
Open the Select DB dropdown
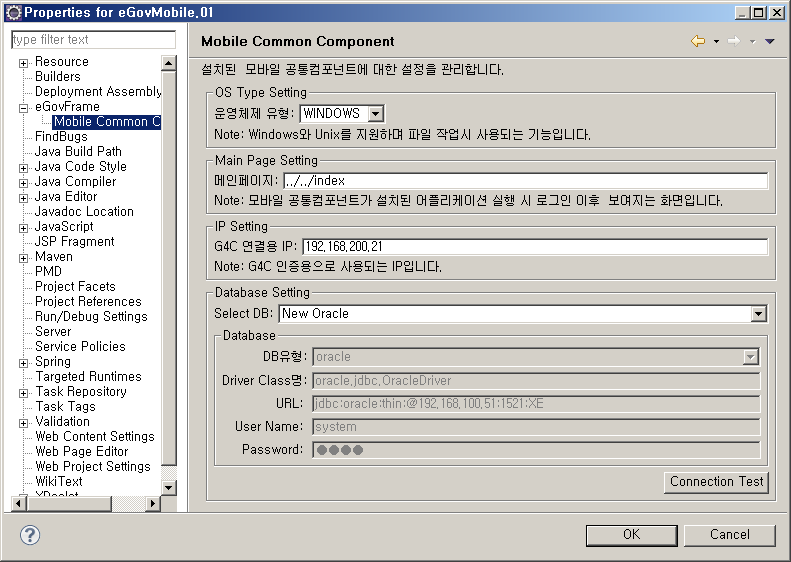point(758,314)
